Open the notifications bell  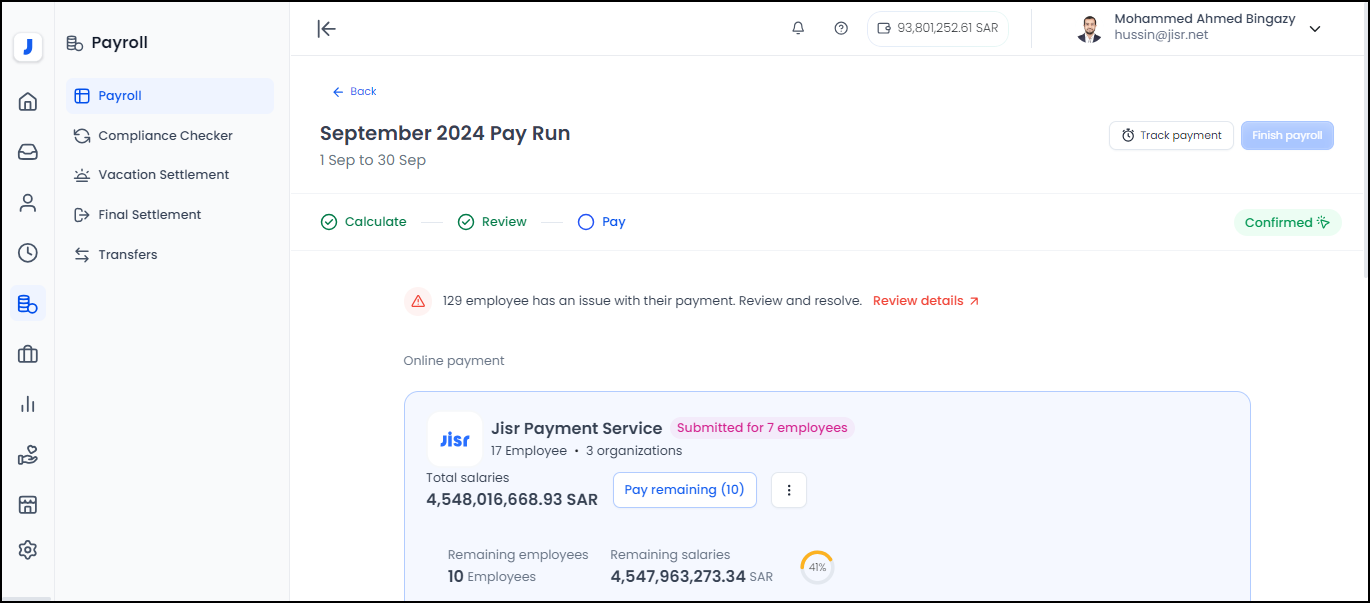tap(798, 28)
